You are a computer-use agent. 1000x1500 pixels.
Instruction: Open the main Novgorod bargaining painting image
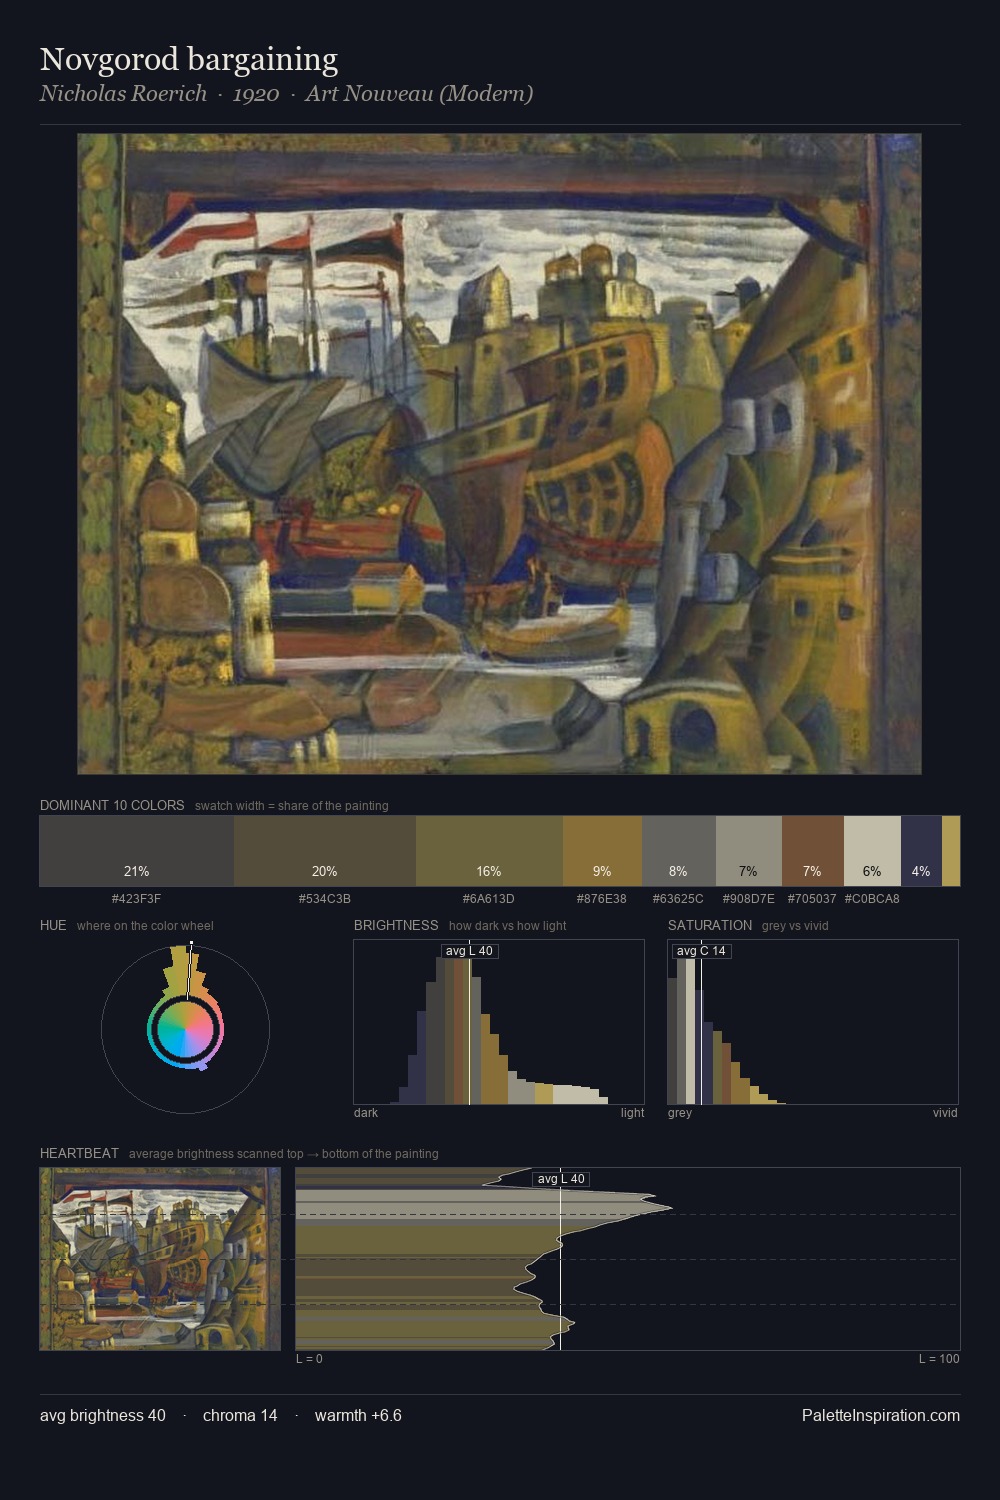tap(499, 454)
